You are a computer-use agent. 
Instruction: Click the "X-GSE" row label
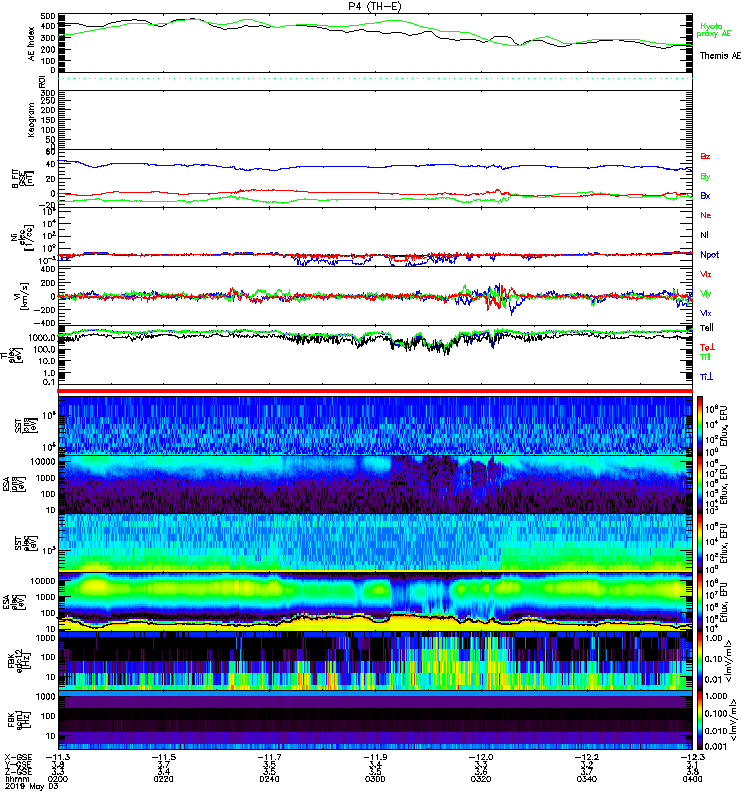coord(18,757)
